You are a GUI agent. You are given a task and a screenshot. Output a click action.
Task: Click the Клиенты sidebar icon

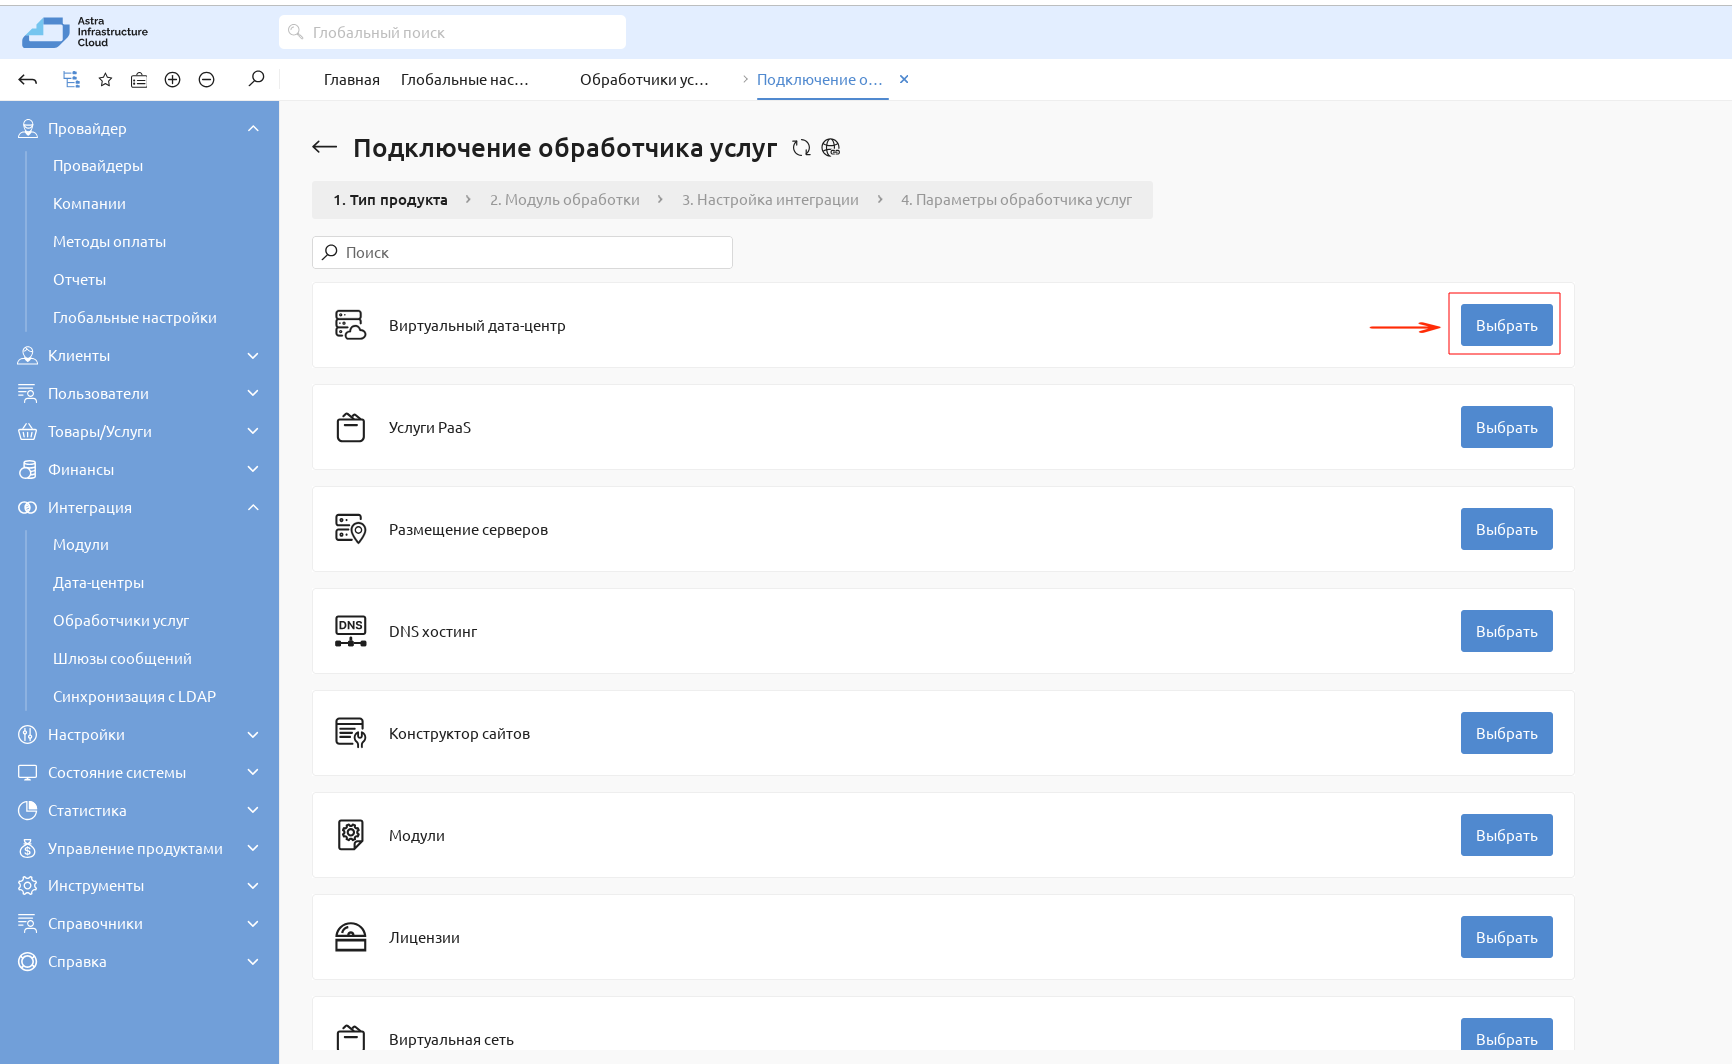pyautogui.click(x=28, y=355)
